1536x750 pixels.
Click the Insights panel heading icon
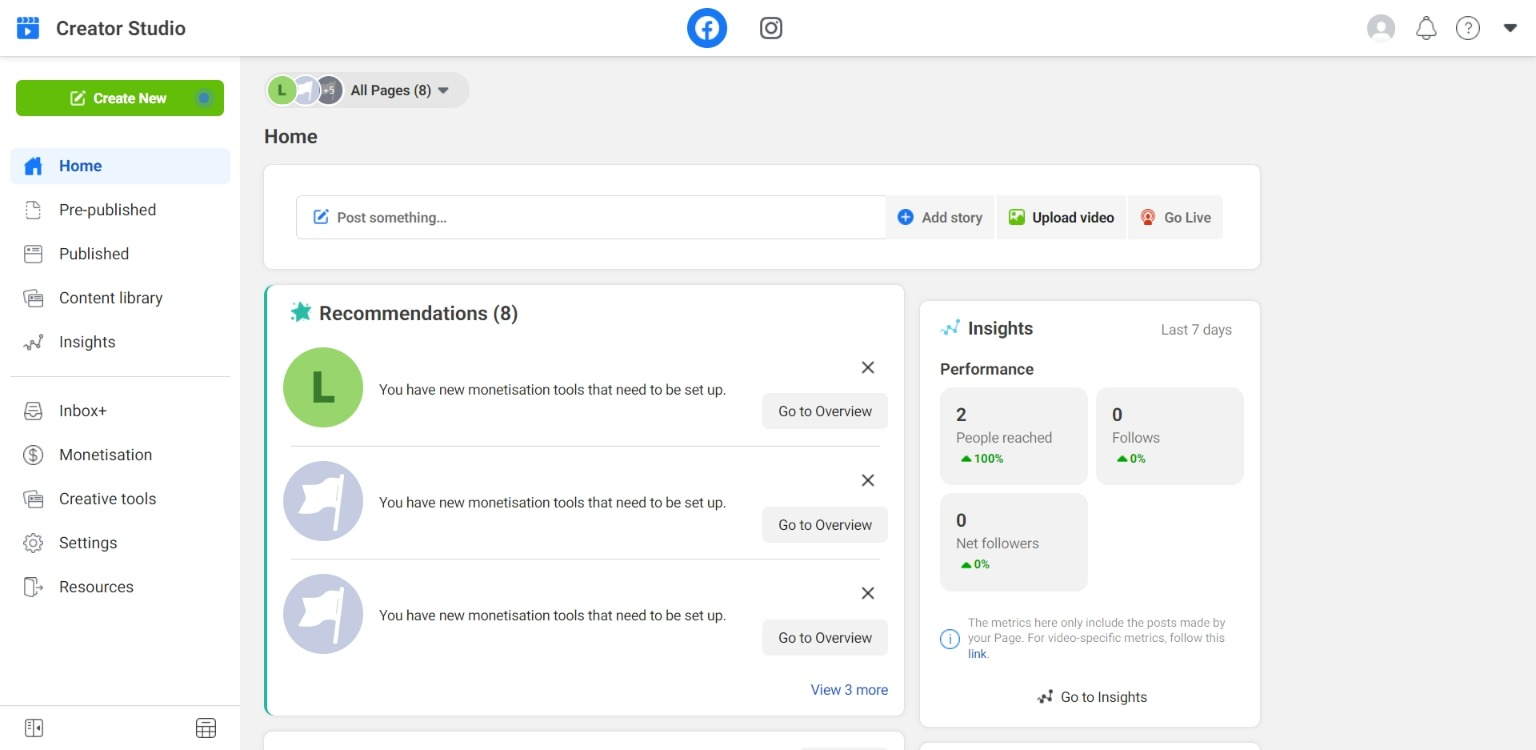950,328
